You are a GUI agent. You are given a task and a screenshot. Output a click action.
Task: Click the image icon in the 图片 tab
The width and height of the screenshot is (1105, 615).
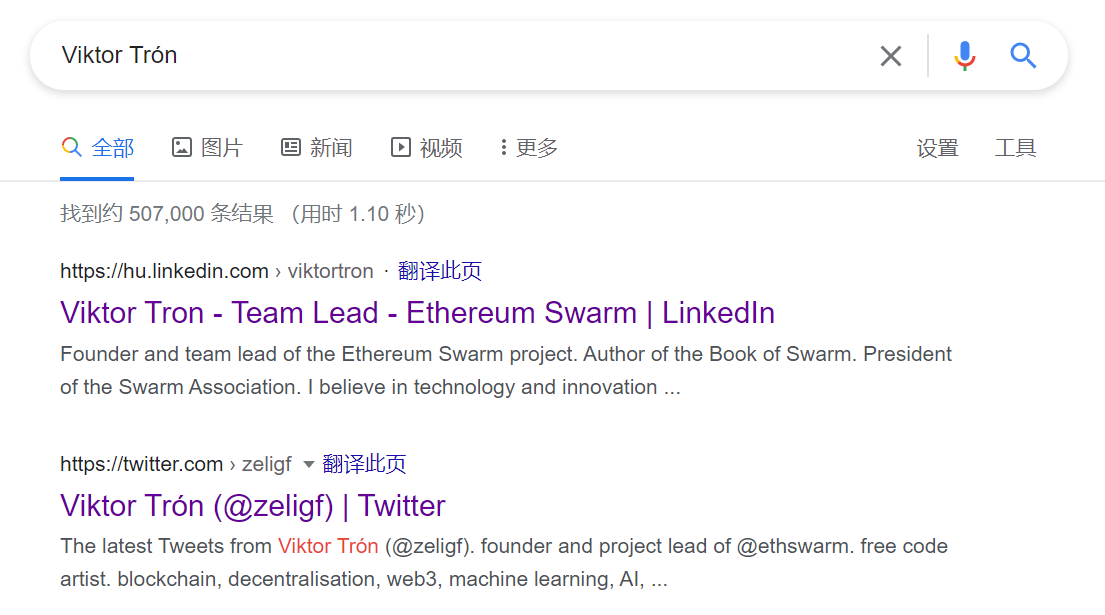pyautogui.click(x=181, y=148)
